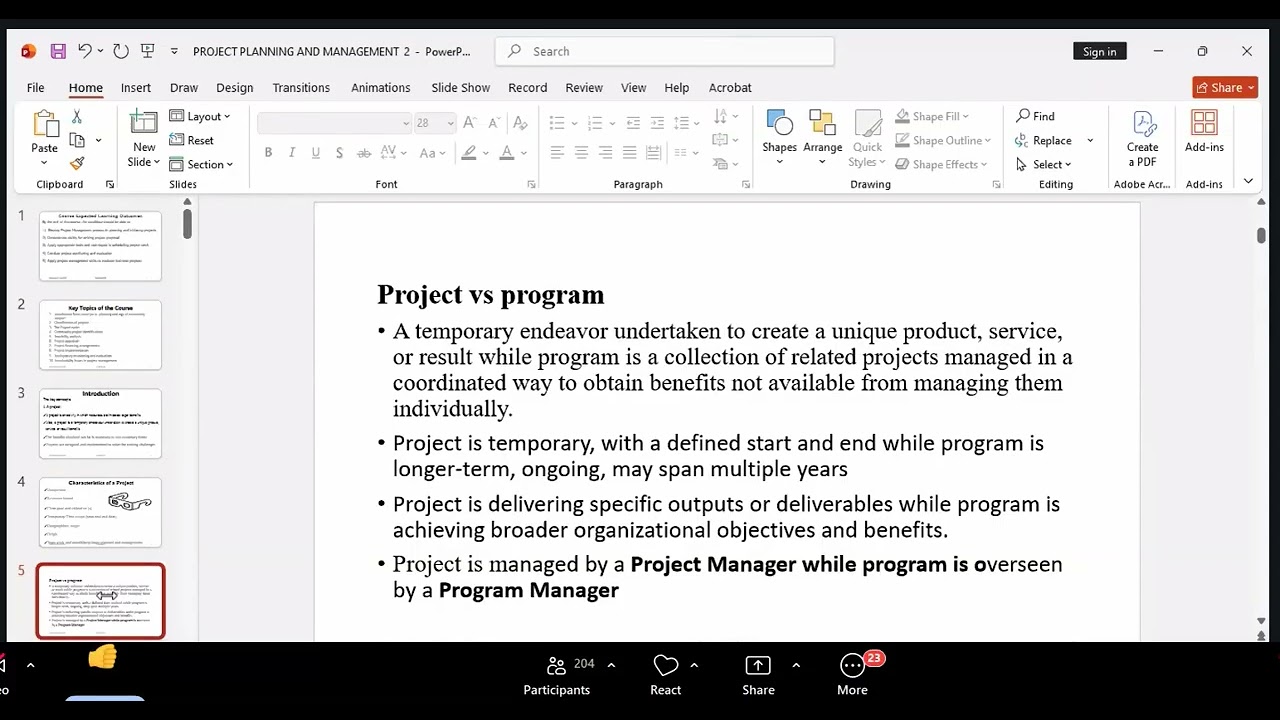Open Participants list in meeting bar
Image resolution: width=1280 pixels, height=720 pixels.
click(557, 676)
